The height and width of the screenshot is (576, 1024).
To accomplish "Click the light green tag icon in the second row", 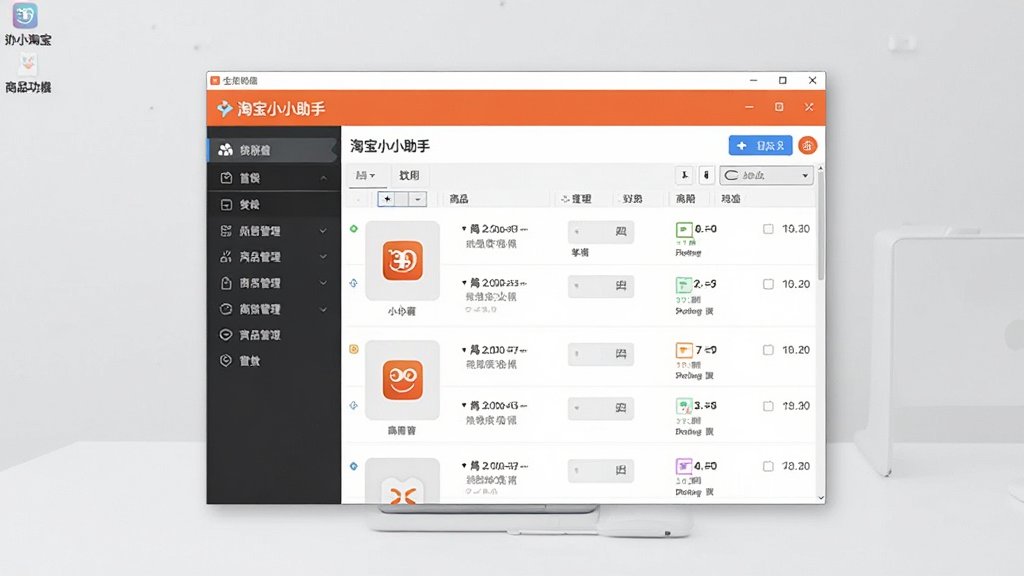I will [x=683, y=285].
